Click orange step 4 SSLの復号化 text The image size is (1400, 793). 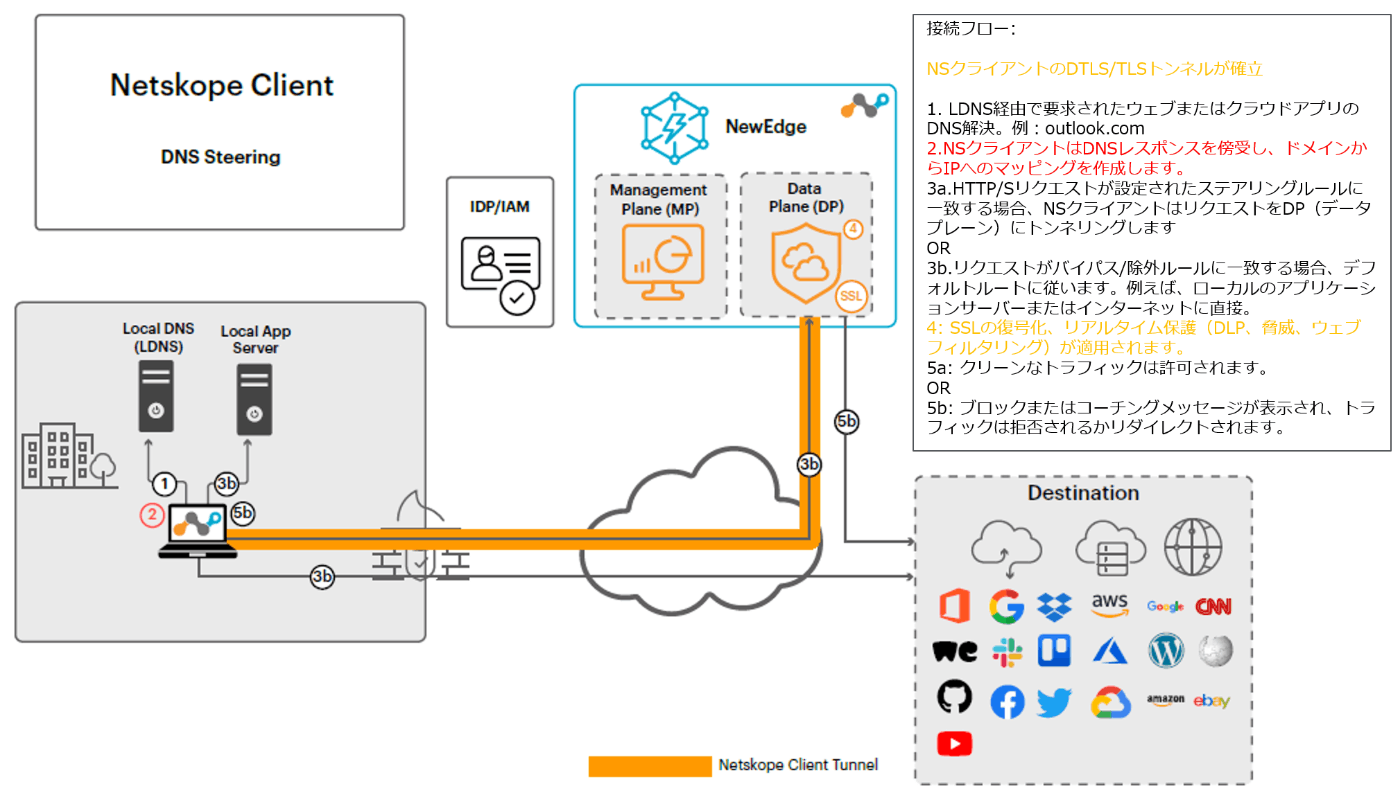1145,338
